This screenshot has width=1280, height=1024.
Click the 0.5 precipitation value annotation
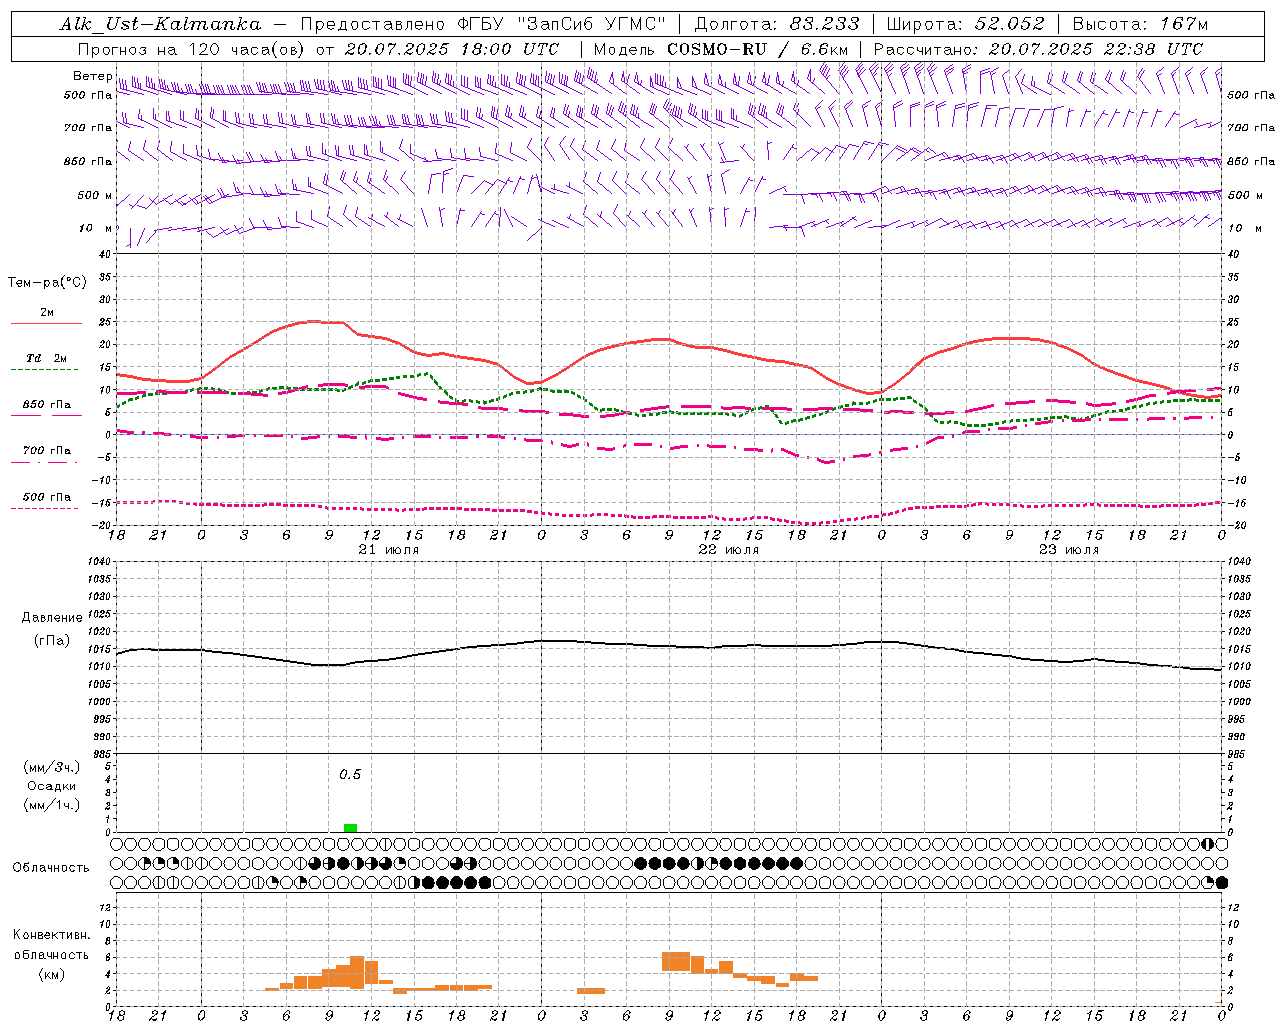[x=350, y=775]
